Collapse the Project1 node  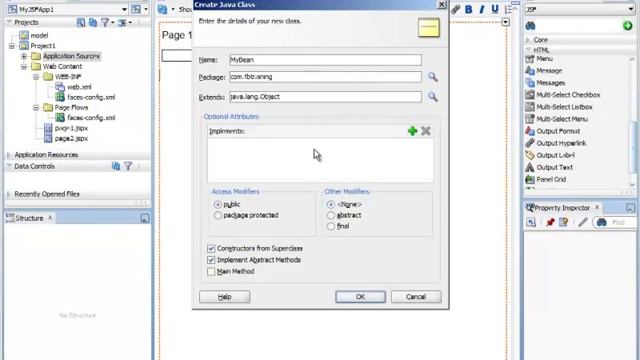pyautogui.click(x=12, y=46)
